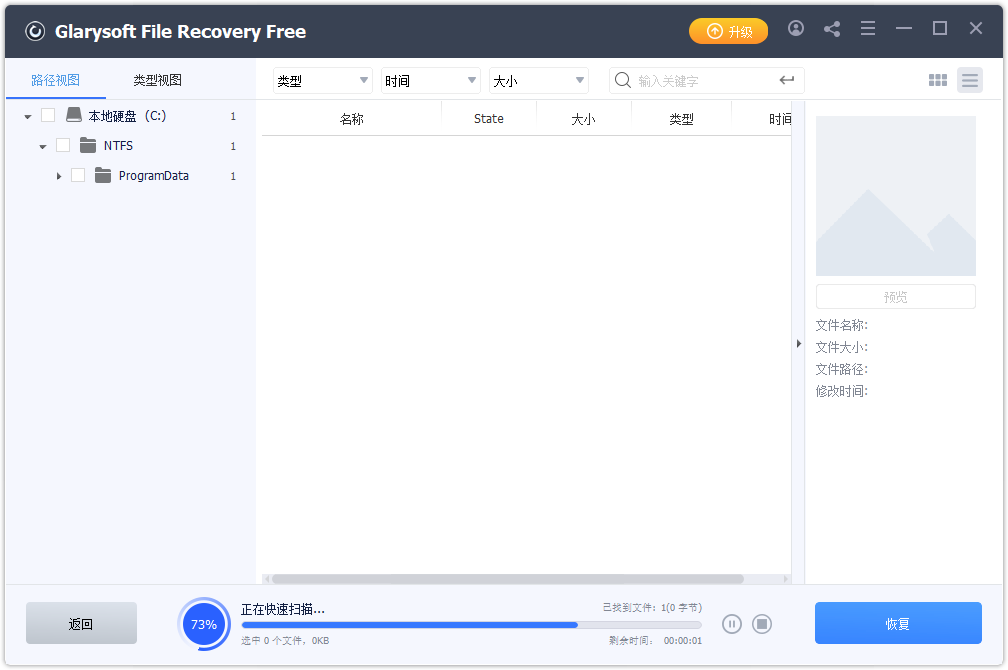Open the account profile icon
Viewport: 1008px width, 670px height.
(796, 29)
